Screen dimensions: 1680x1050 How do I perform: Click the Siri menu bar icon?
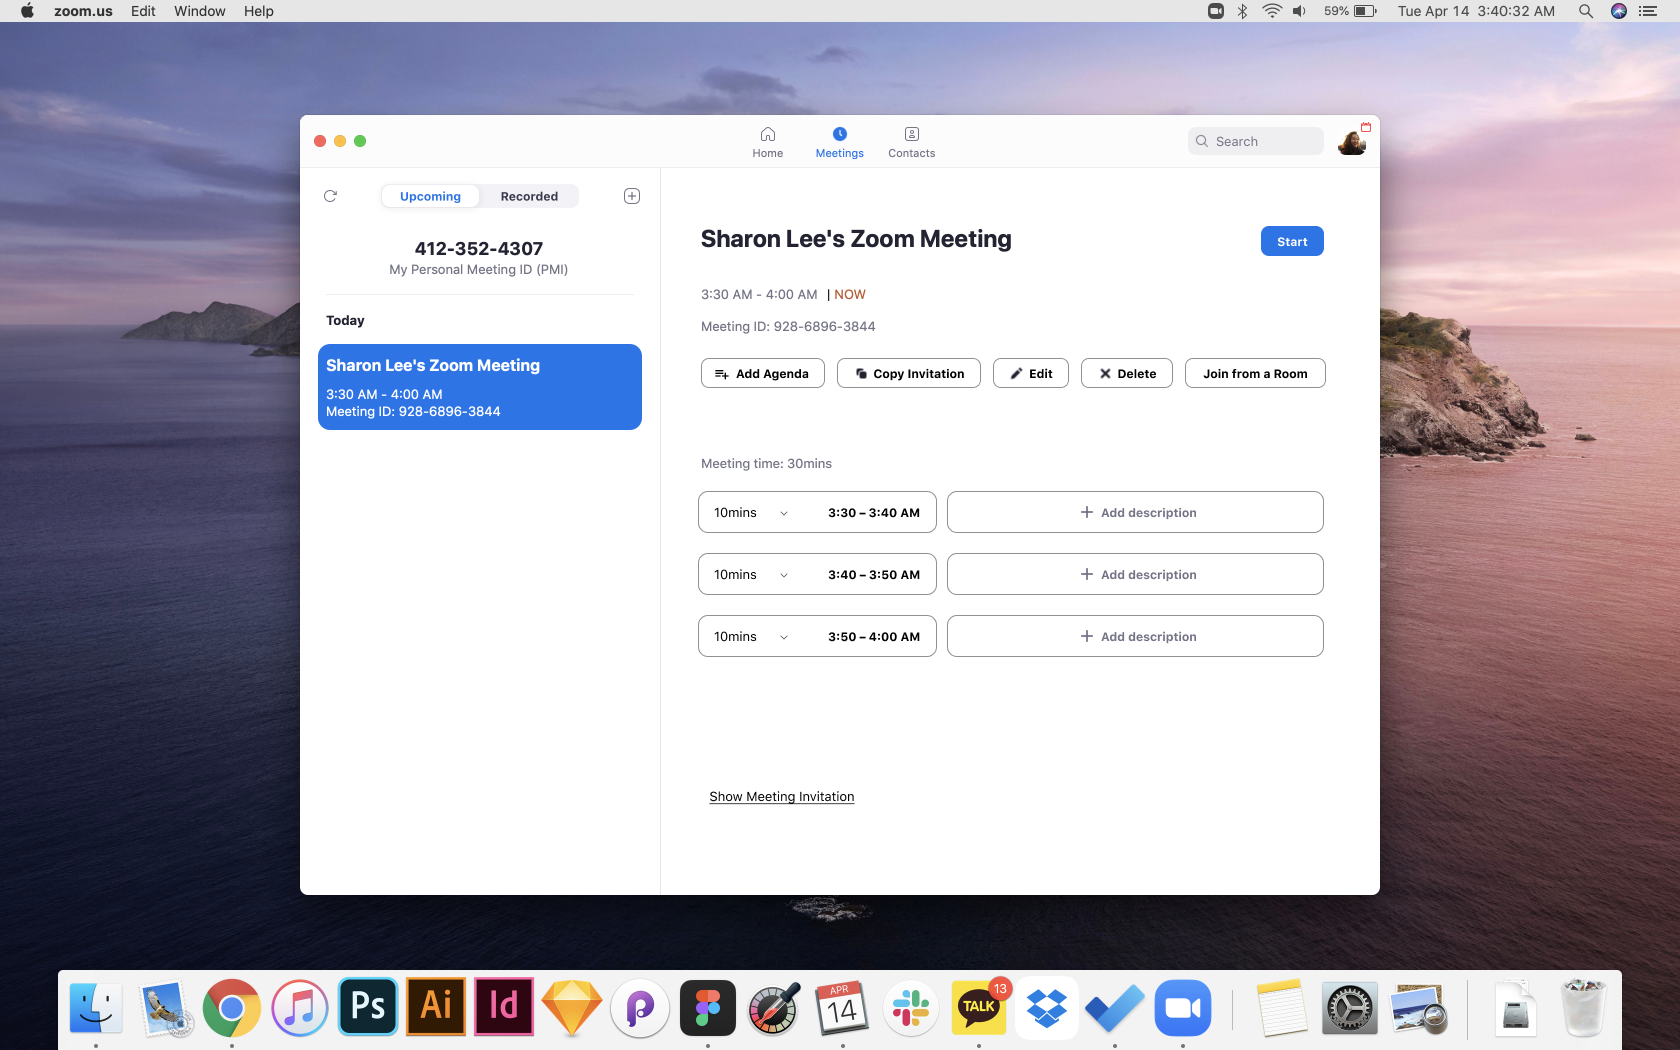1619,11
